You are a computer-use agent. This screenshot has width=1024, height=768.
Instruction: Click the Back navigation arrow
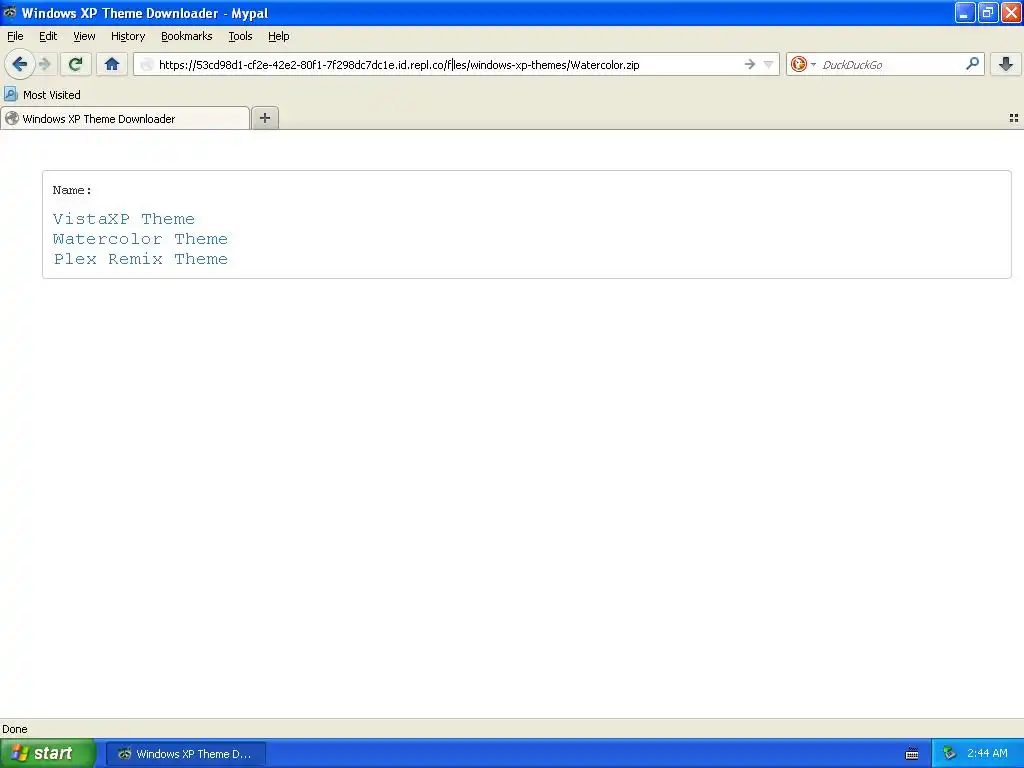pos(19,64)
